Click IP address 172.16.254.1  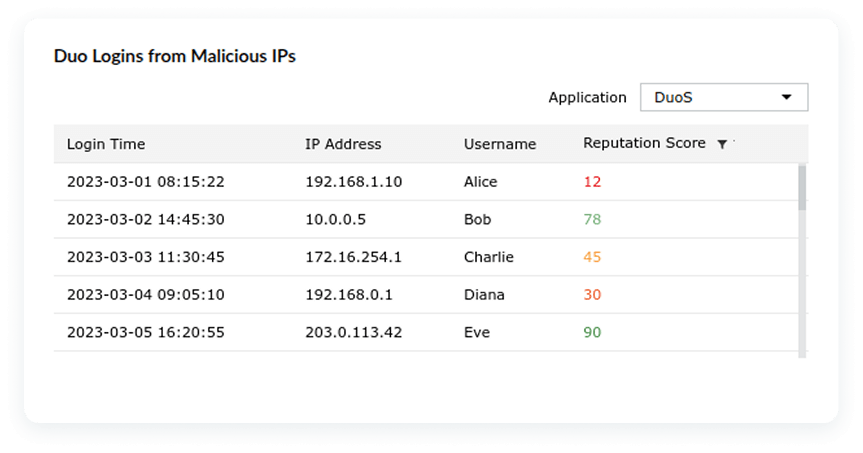353,257
